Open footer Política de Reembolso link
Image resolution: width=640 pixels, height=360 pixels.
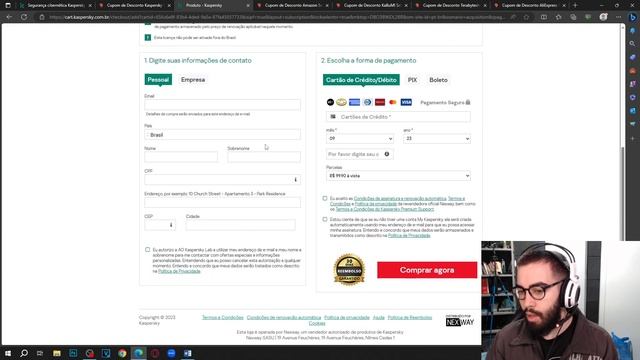point(409,317)
